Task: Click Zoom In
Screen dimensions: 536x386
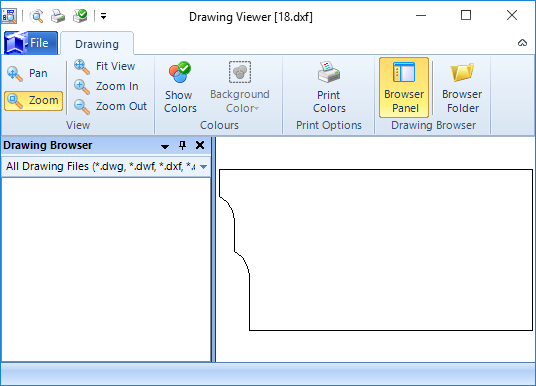Action: (x=107, y=86)
